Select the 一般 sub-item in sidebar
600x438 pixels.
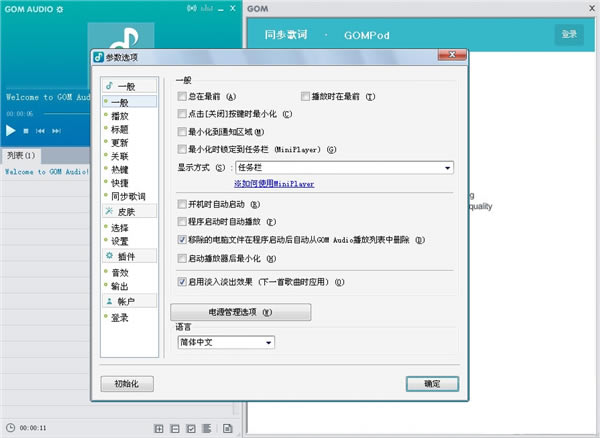click(x=129, y=102)
